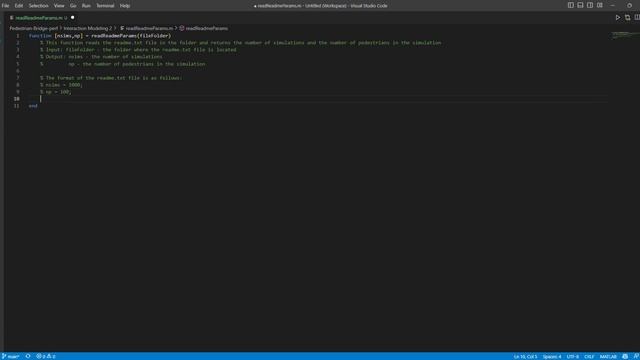Click Copilot status icon in status bar
Screen dimensions: 640x360
coord(625,356)
